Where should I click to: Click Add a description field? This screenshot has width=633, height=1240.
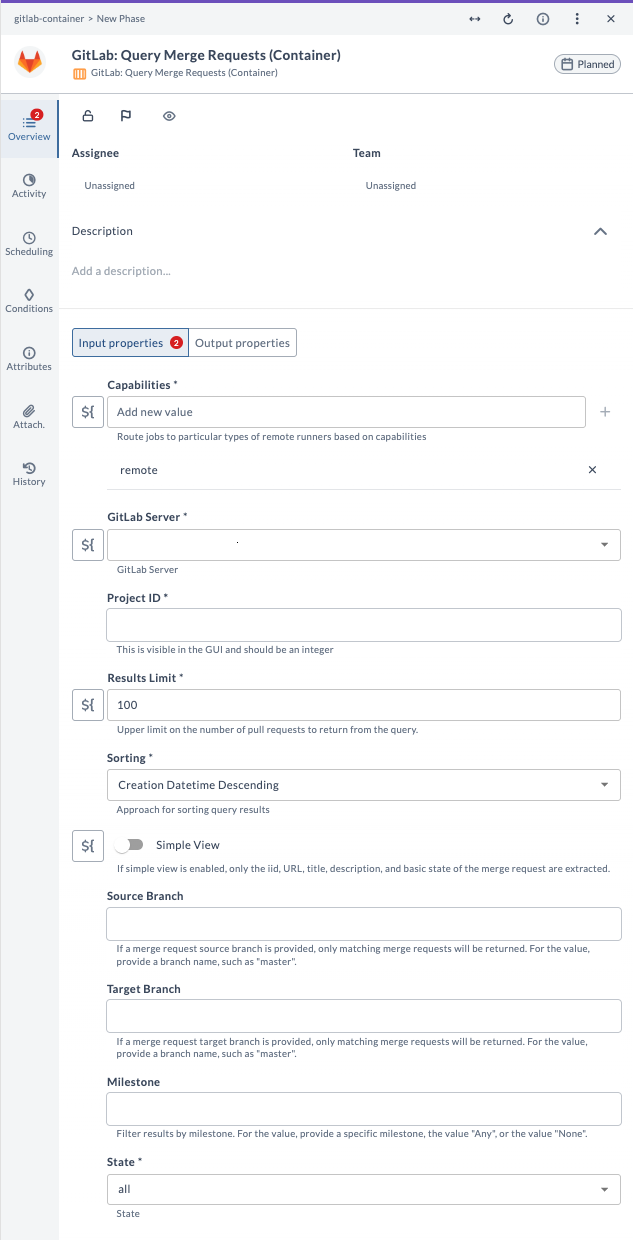click(x=121, y=271)
